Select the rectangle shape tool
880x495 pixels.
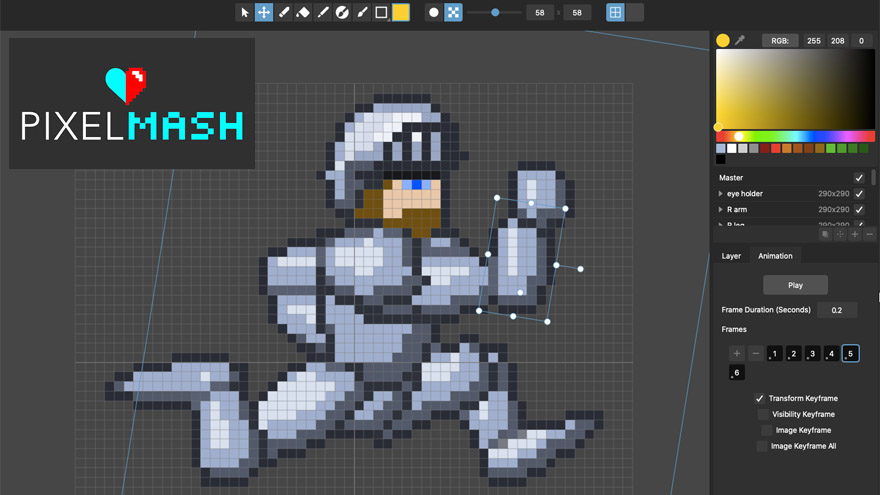pyautogui.click(x=381, y=12)
